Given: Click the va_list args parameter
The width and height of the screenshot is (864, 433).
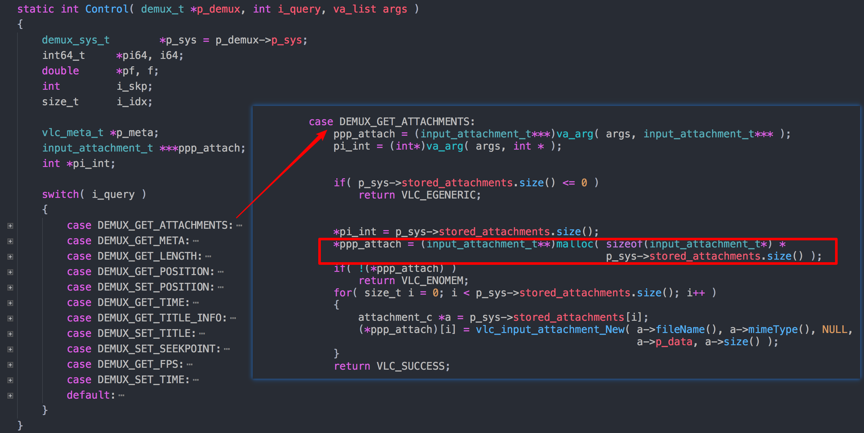Looking at the screenshot, I should tap(370, 9).
